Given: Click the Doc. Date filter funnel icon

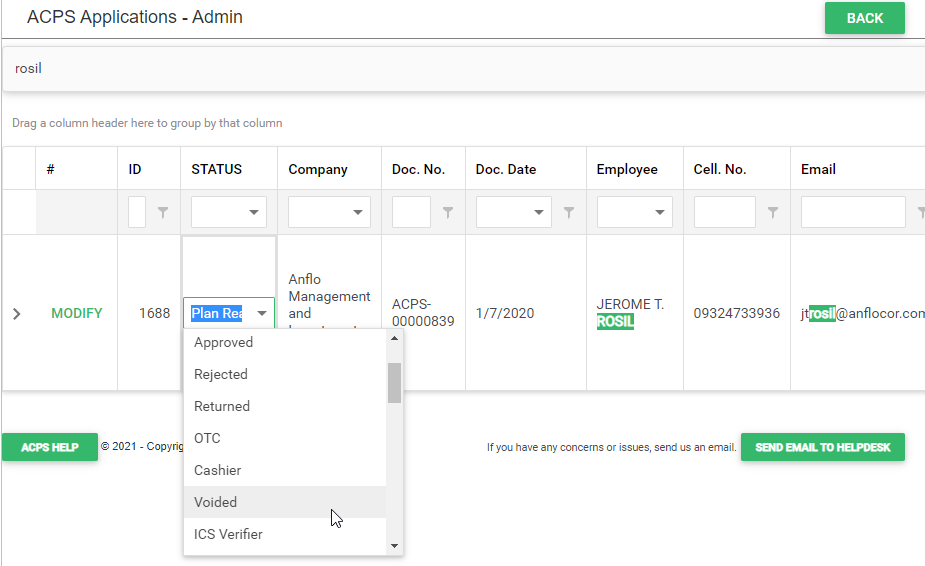Looking at the screenshot, I should click(x=569, y=212).
